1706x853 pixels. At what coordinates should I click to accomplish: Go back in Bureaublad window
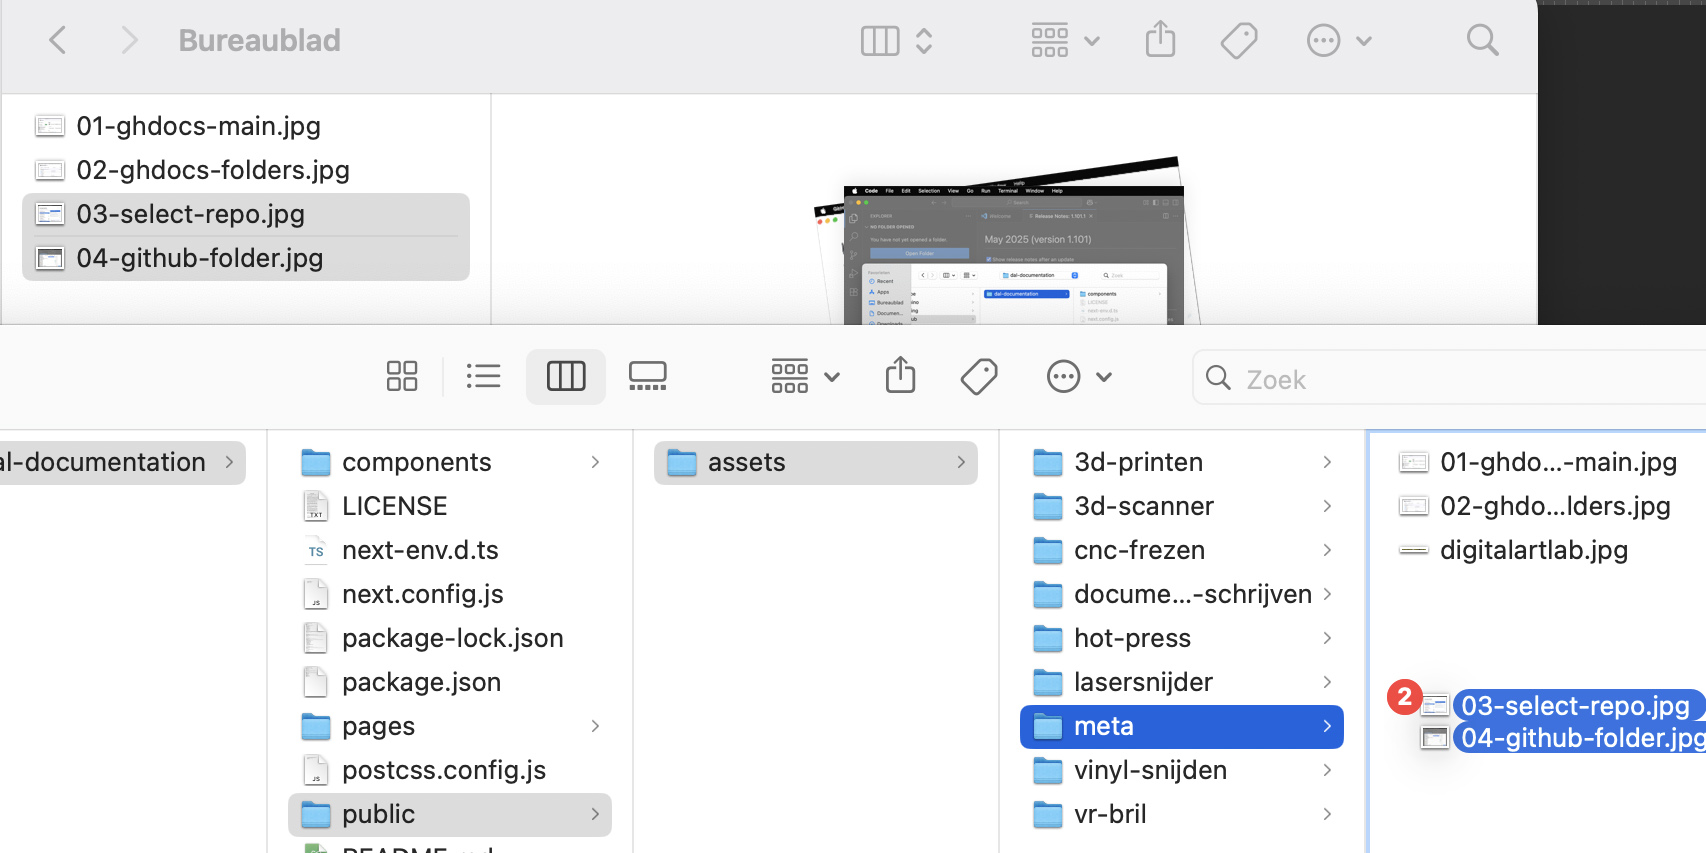point(58,41)
